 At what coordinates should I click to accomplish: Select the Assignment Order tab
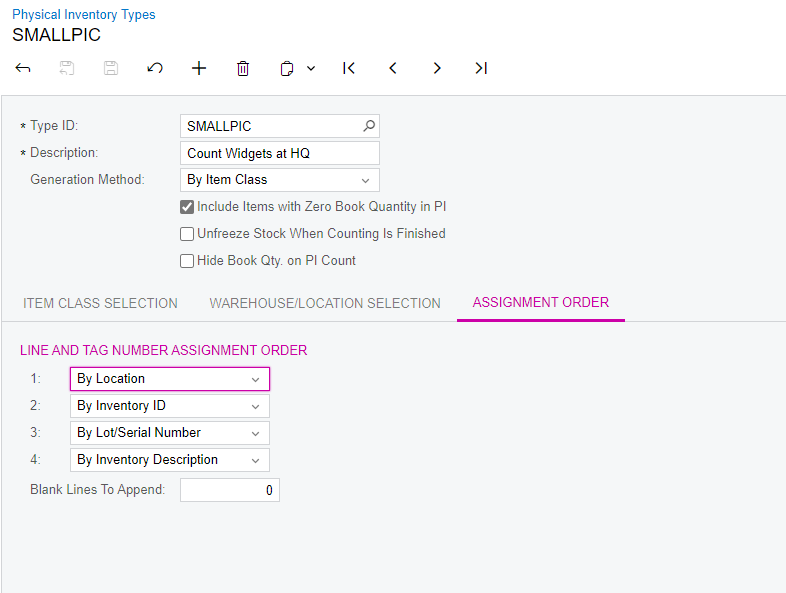coord(541,302)
